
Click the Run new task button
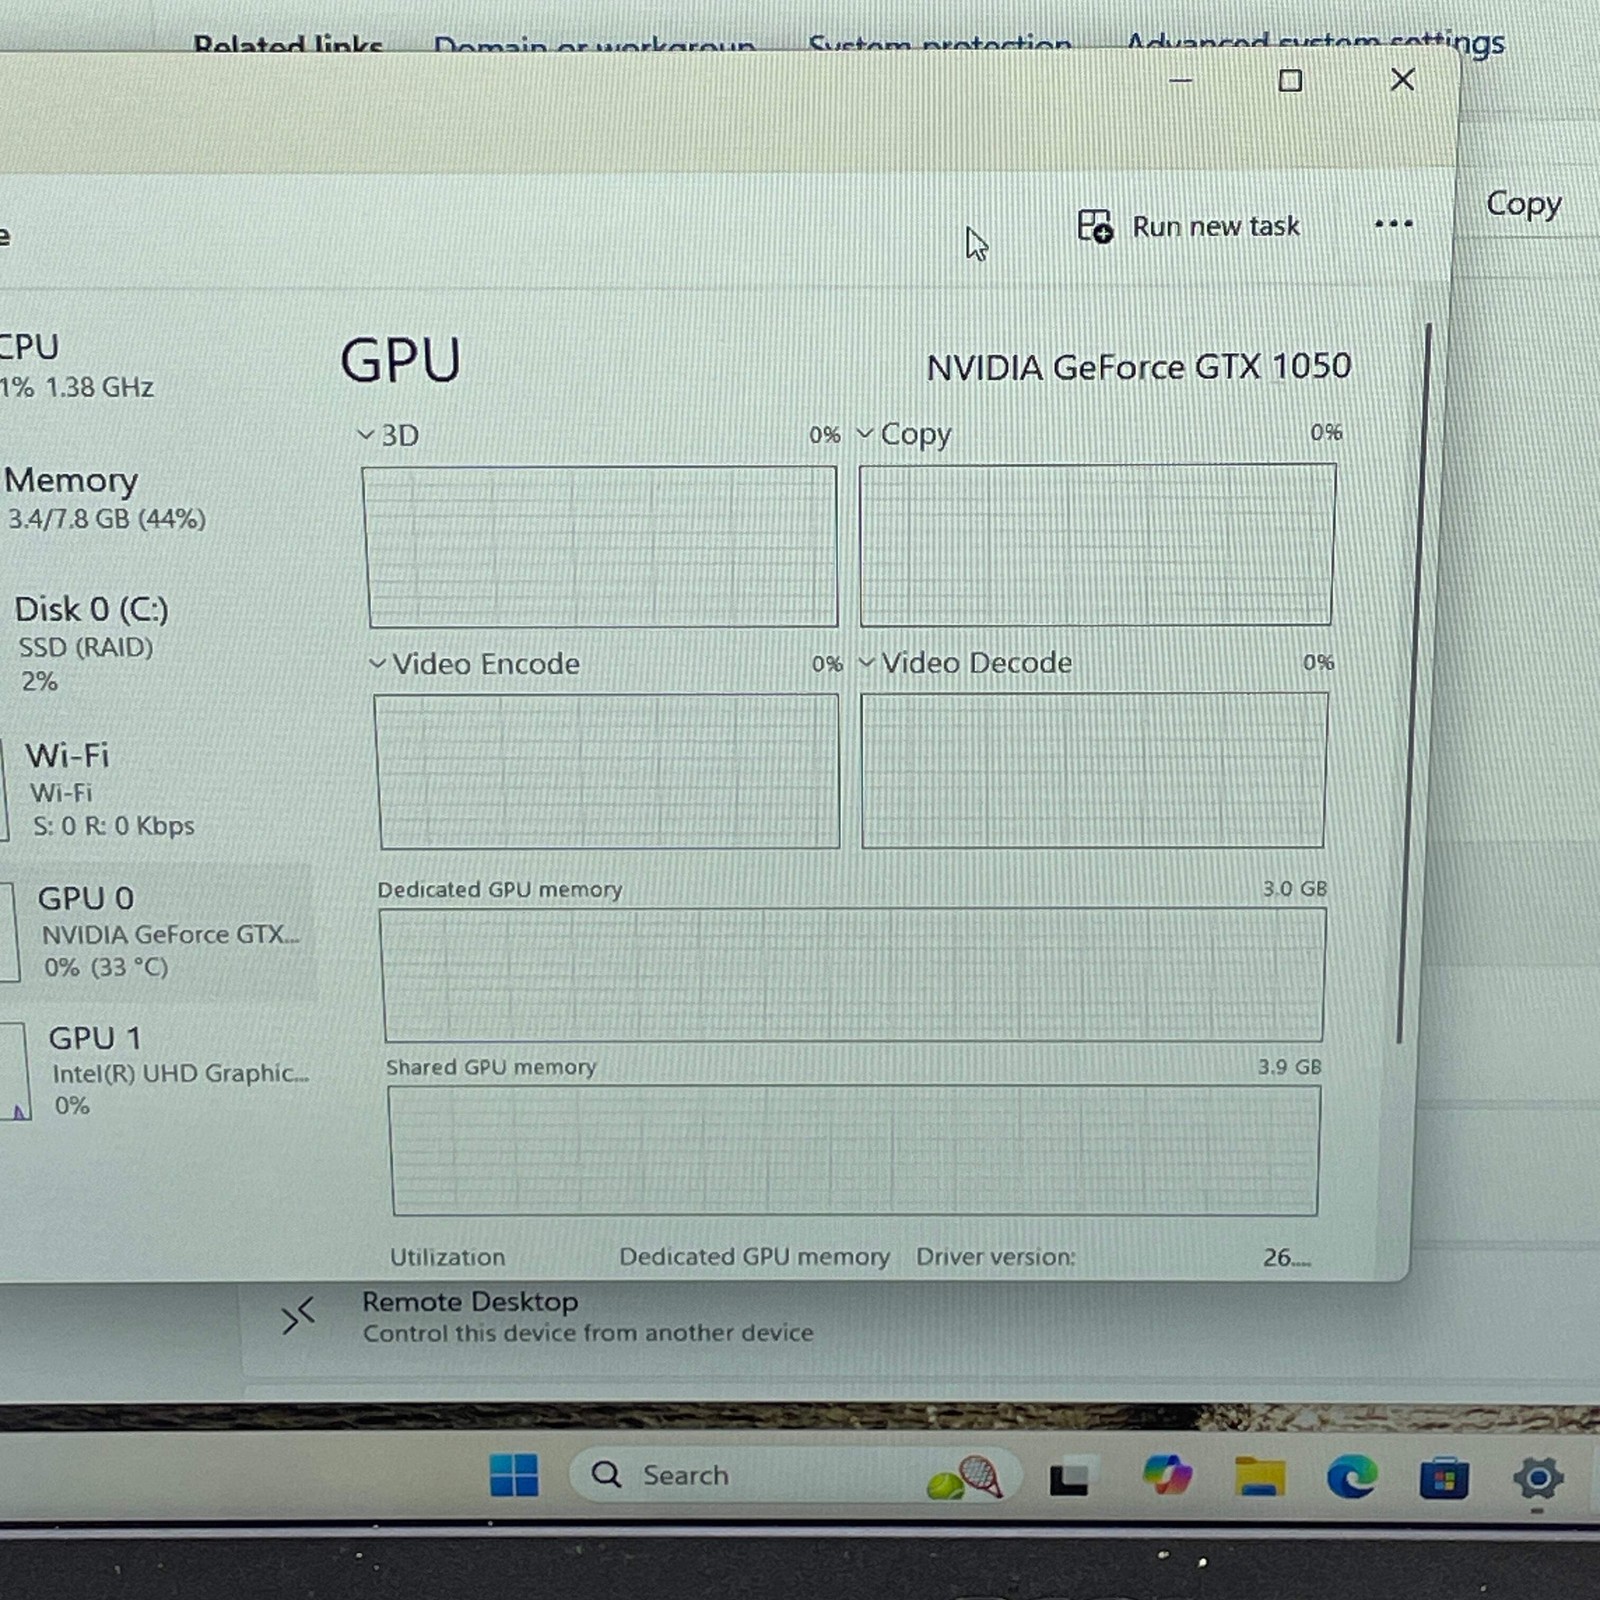coord(1189,227)
